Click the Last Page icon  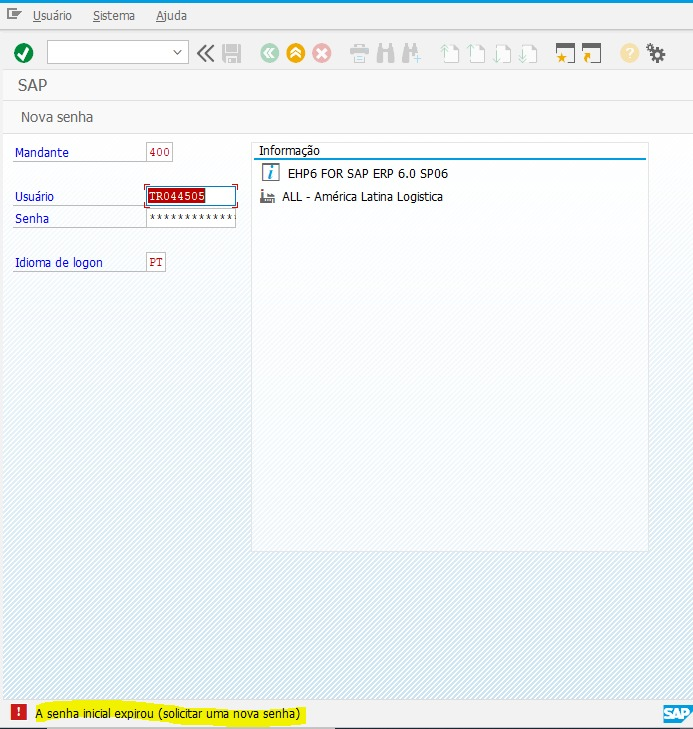pos(528,53)
